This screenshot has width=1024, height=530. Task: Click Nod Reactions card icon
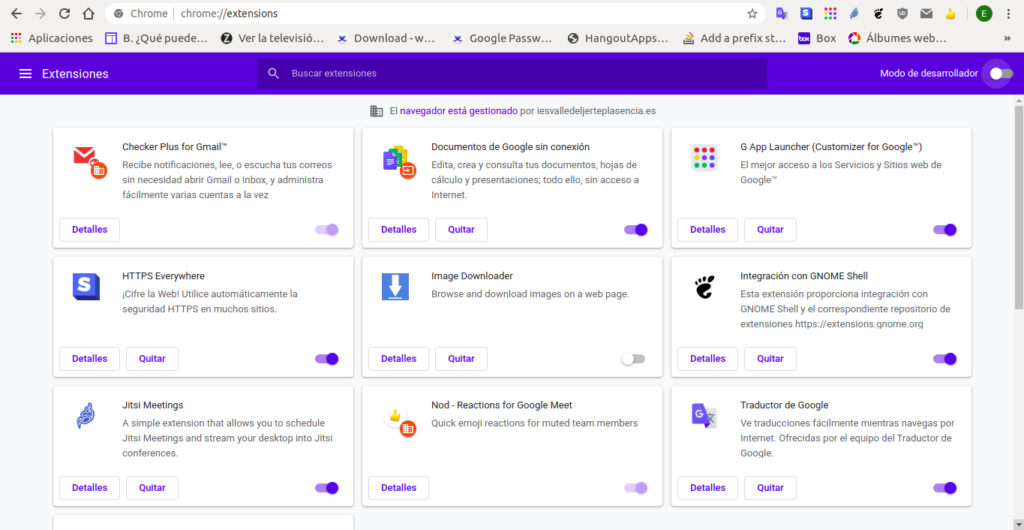[x=399, y=420]
